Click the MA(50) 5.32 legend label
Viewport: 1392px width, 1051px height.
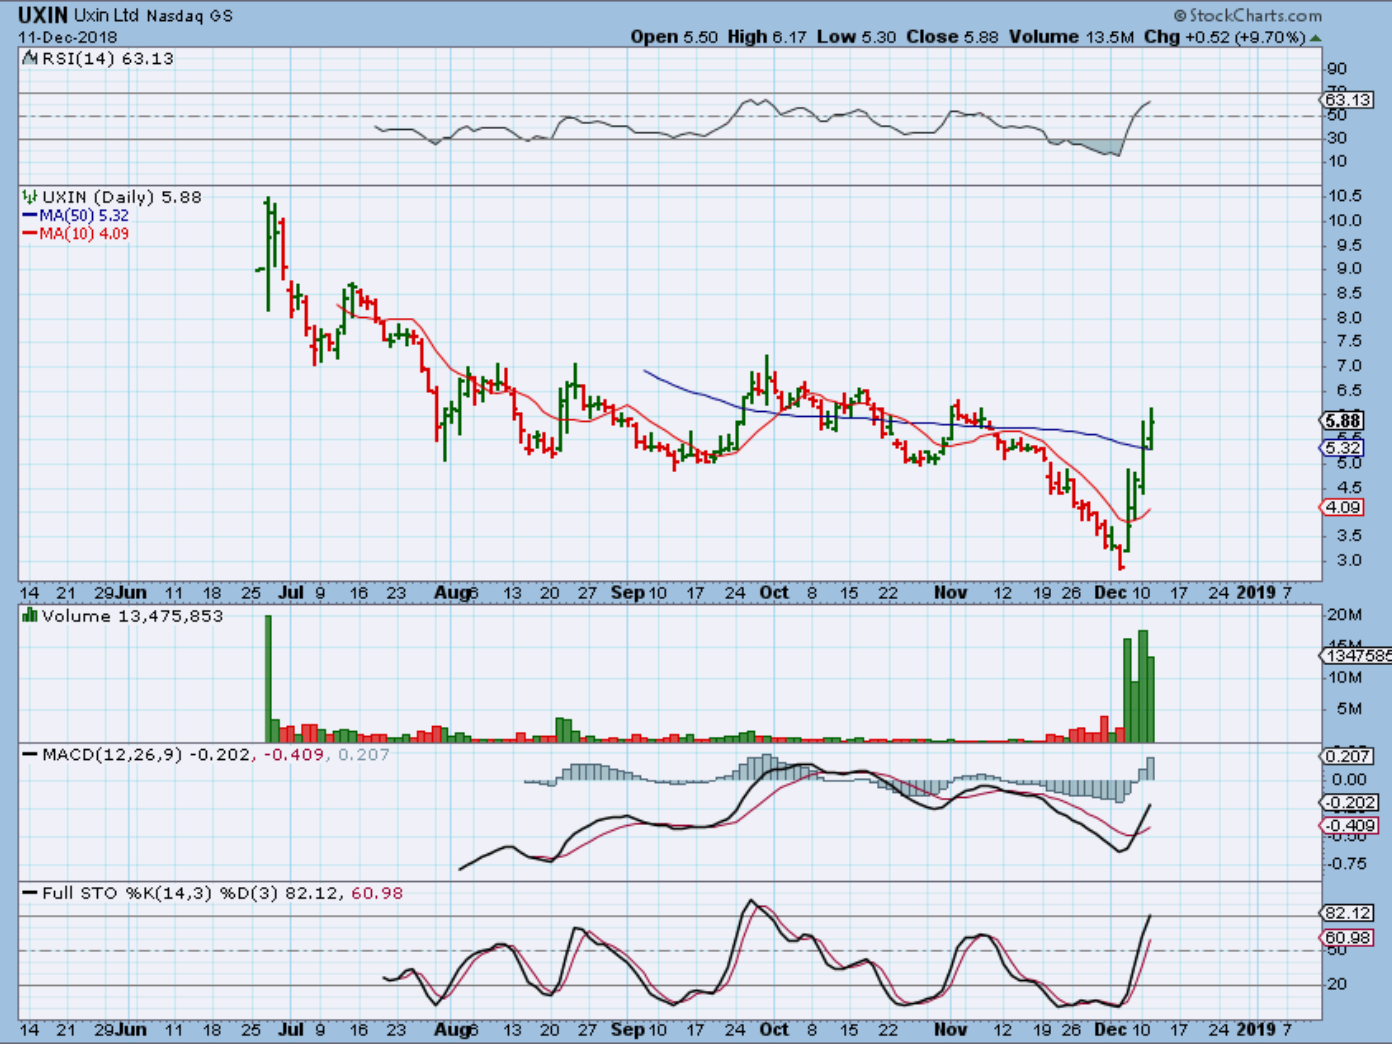click(84, 216)
